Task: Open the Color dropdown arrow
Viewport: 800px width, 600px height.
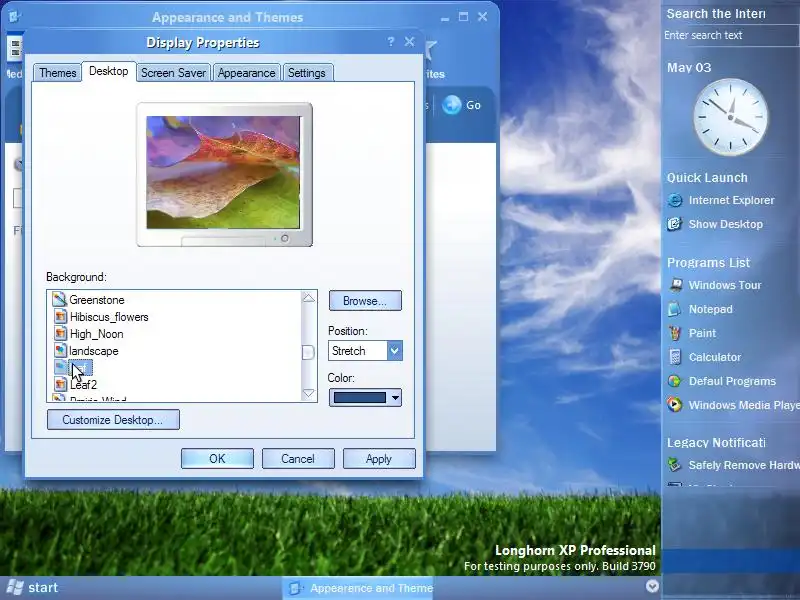Action: click(395, 398)
